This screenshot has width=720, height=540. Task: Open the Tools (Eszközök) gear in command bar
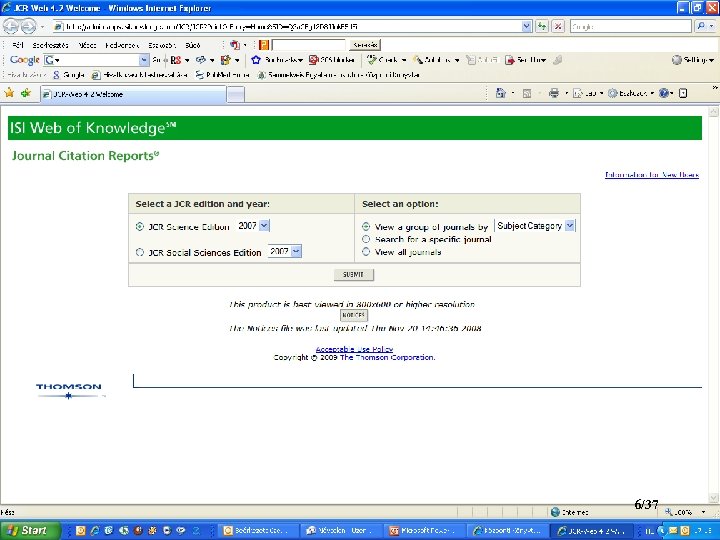coord(613,93)
